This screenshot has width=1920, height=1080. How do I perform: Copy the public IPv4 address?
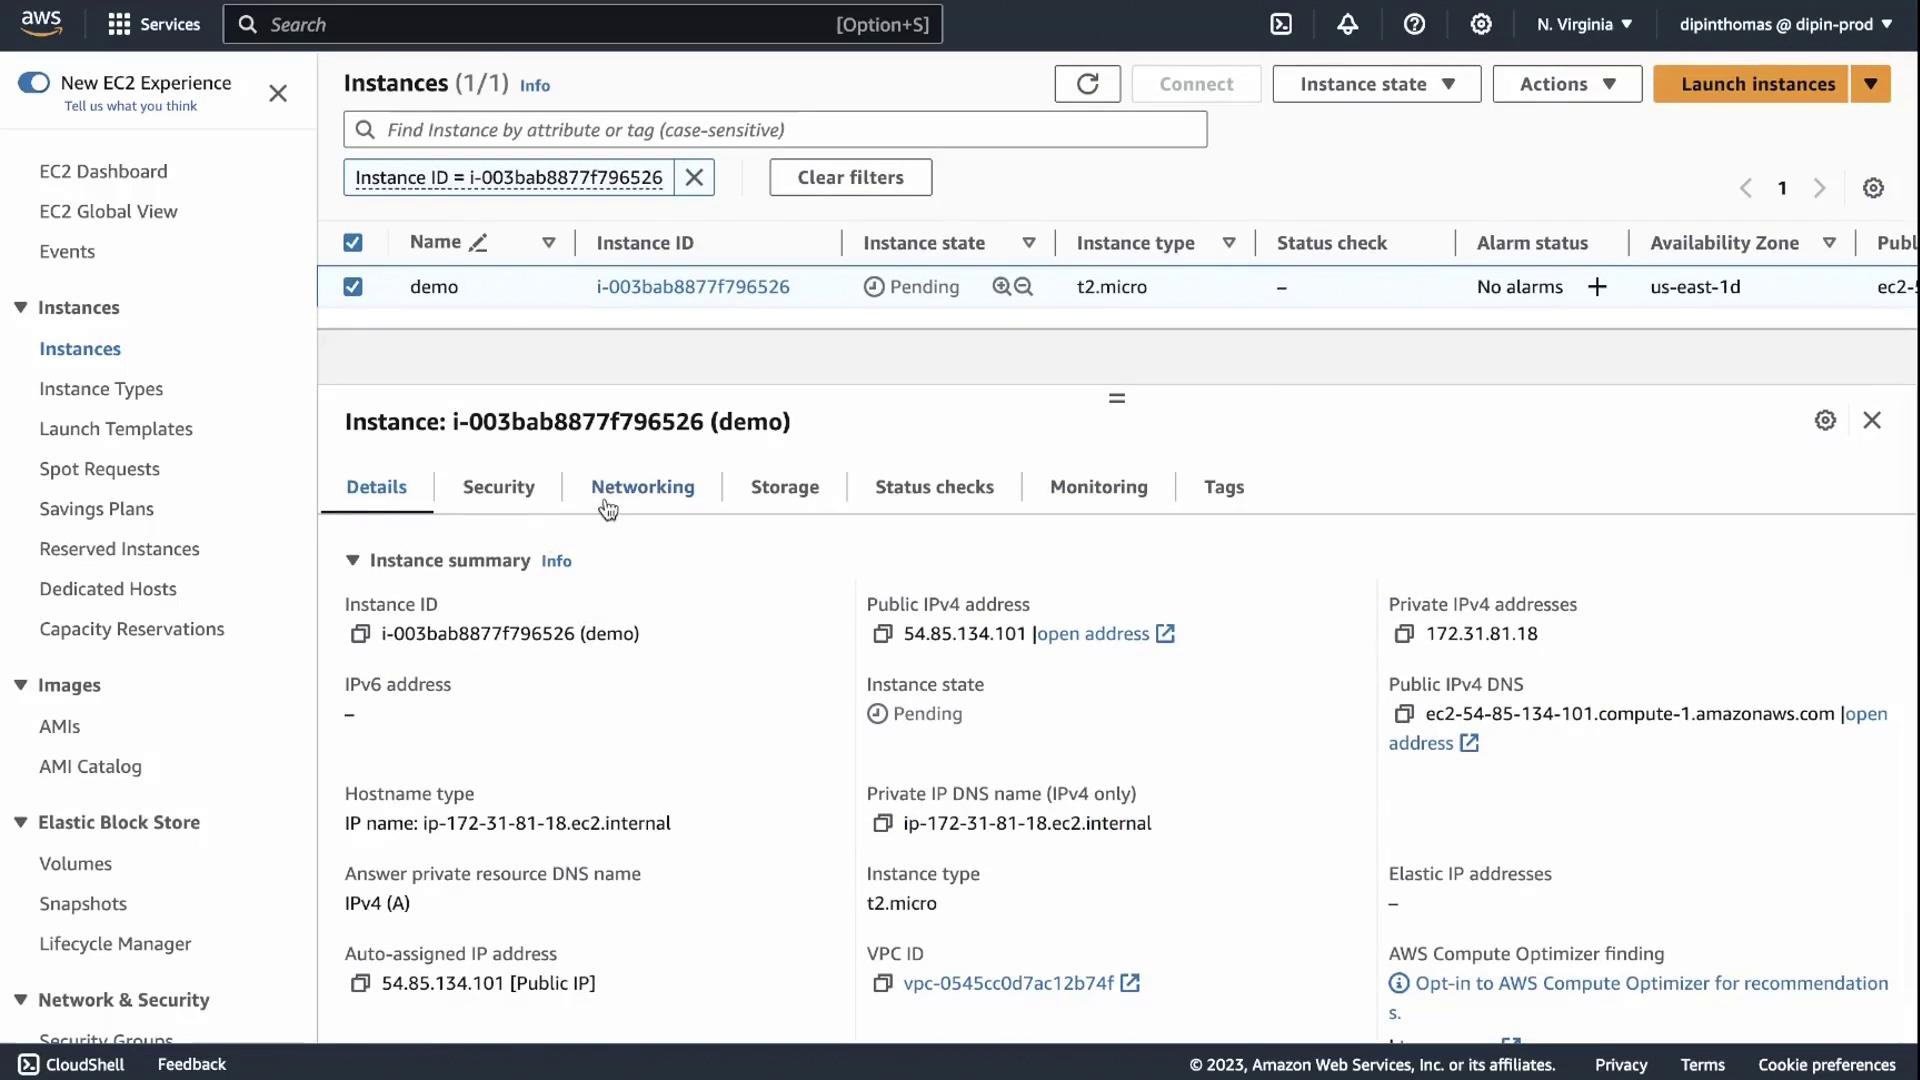[882, 634]
